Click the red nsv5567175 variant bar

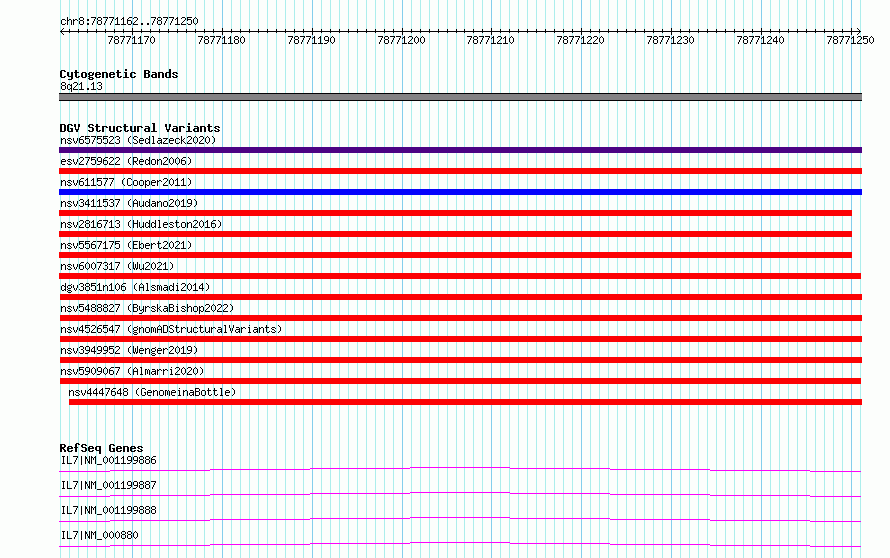(x=455, y=255)
